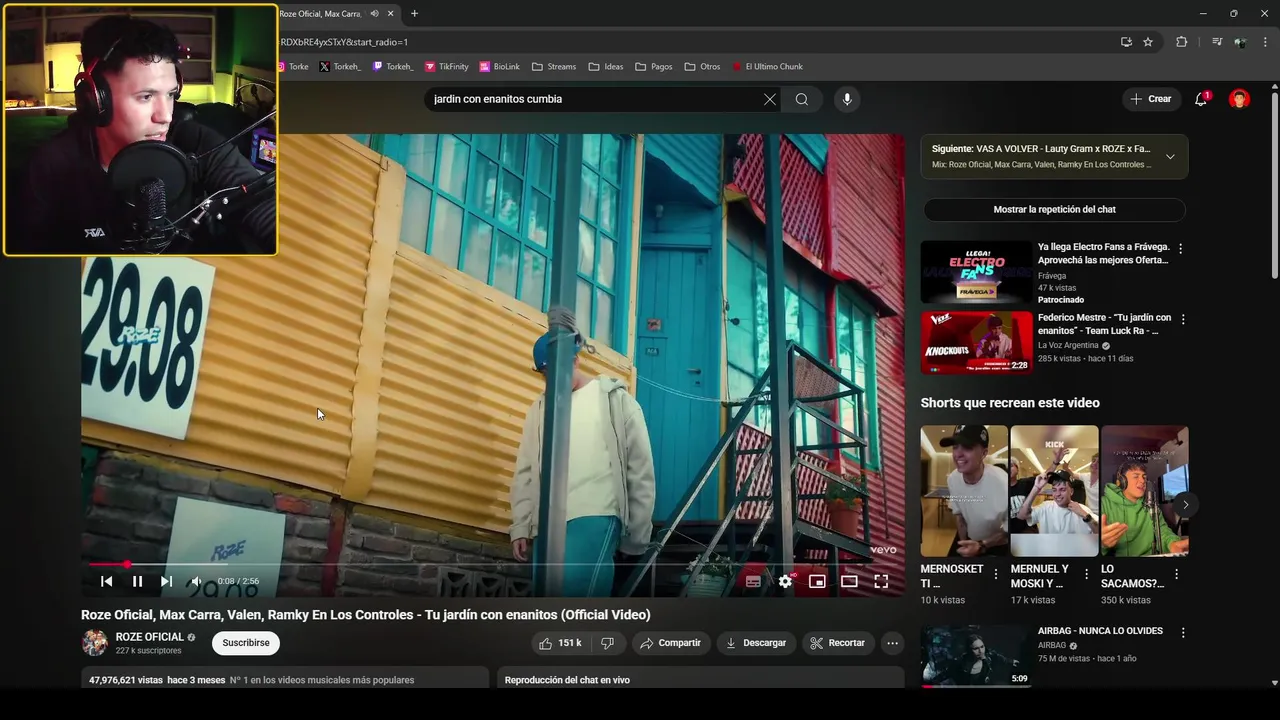This screenshot has height=720, width=1280.
Task: Mute the video volume speaker icon
Action: [196, 581]
